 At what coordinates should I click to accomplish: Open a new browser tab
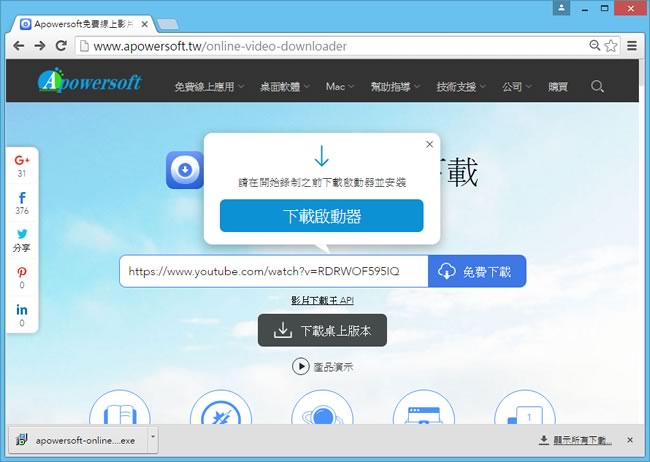(x=168, y=24)
